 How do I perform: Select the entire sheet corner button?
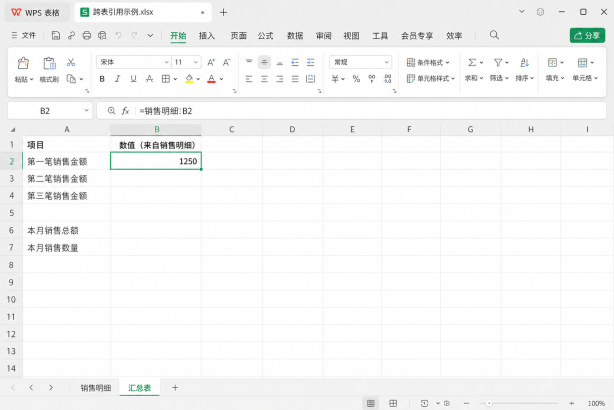[13, 130]
